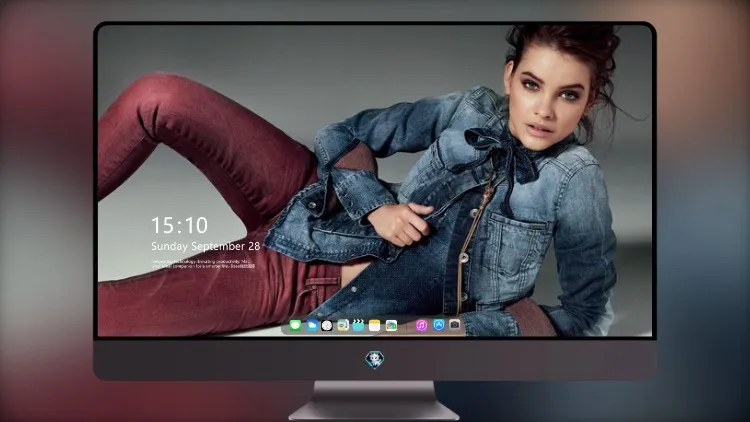The image size is (750, 422).
Task: Launch the Weather app from the dock
Action: coord(312,326)
